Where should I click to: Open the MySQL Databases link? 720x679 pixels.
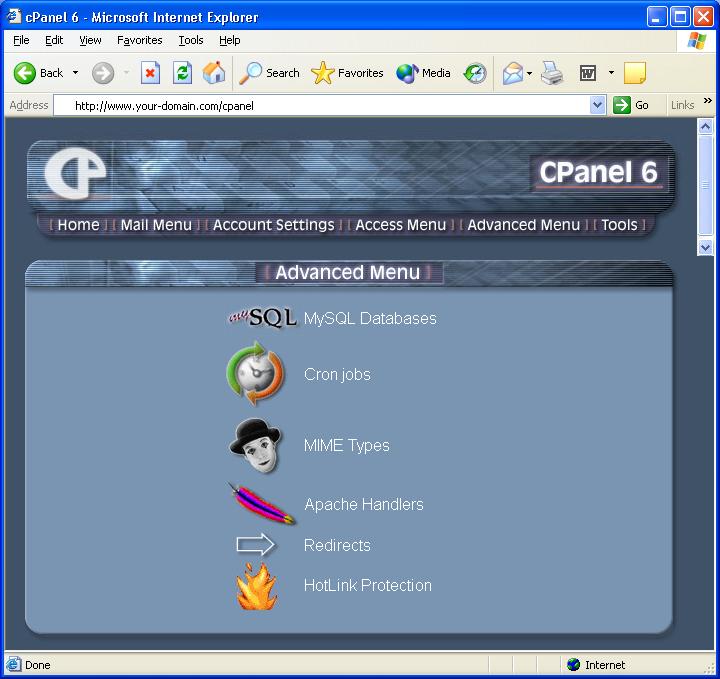pos(370,318)
